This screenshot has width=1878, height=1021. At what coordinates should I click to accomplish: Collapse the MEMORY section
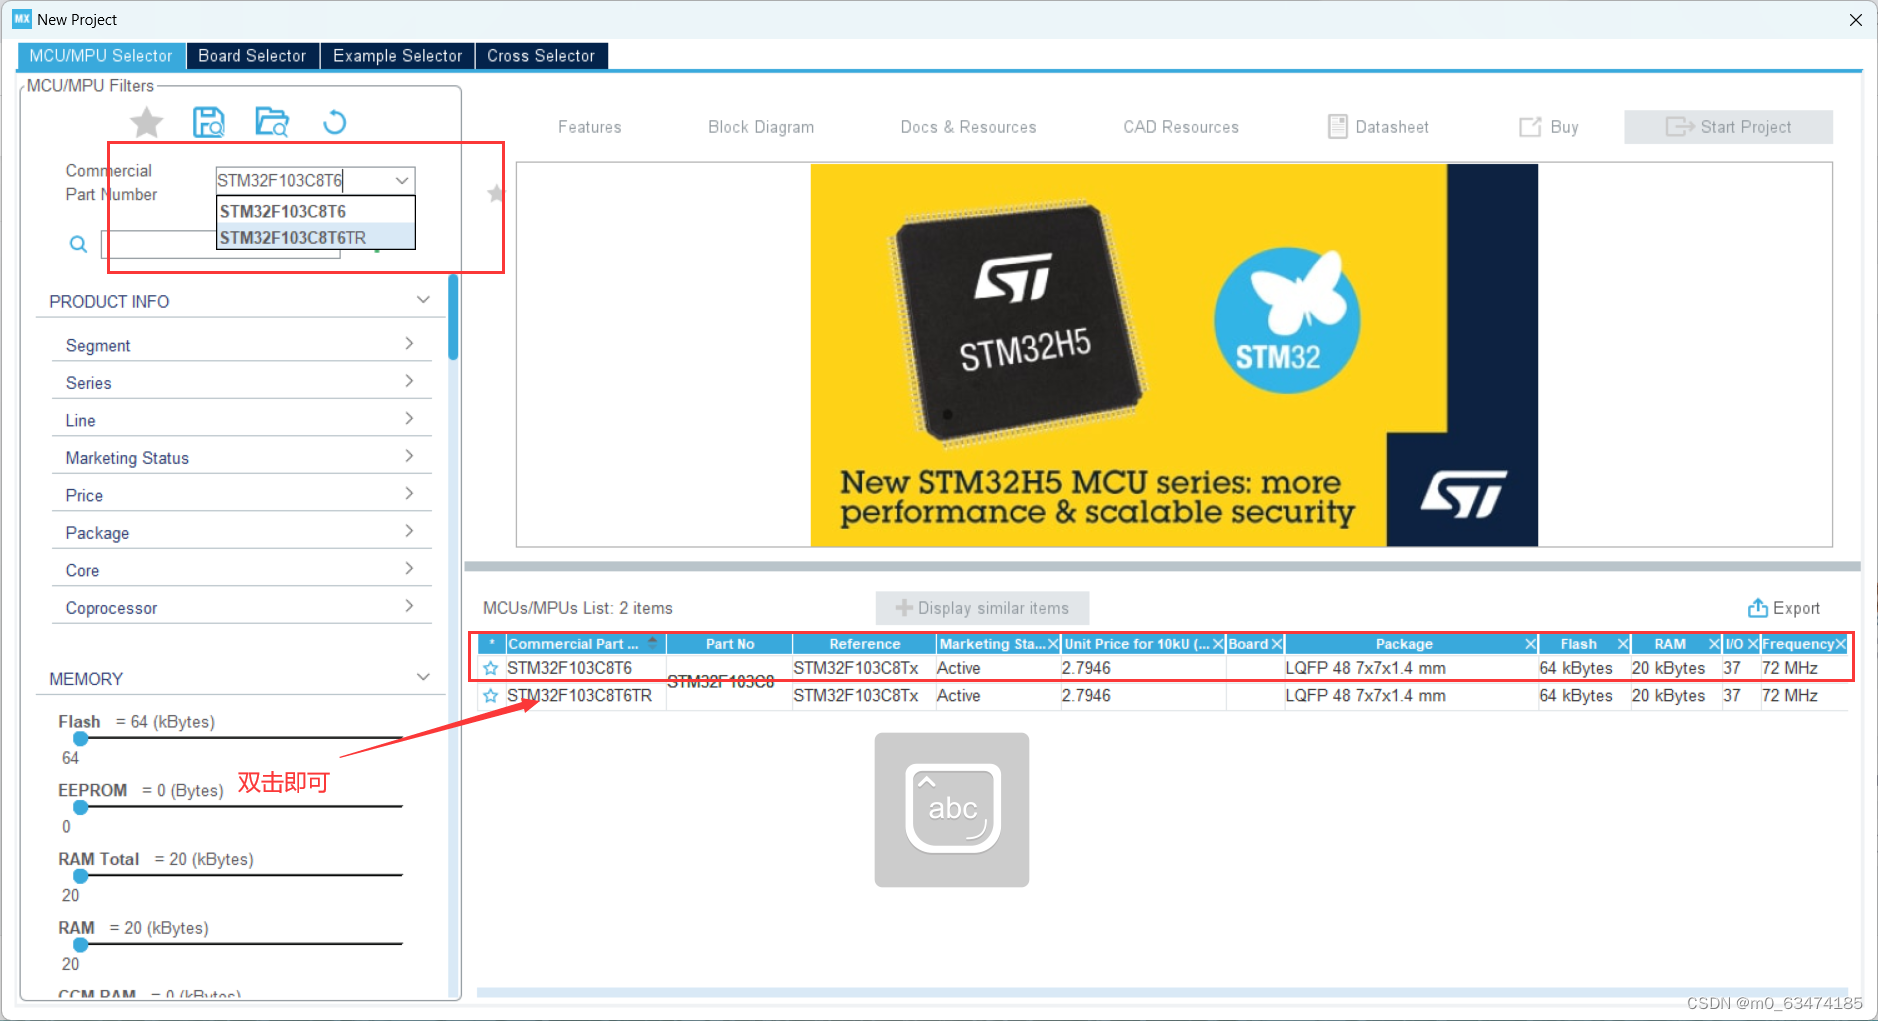(423, 677)
